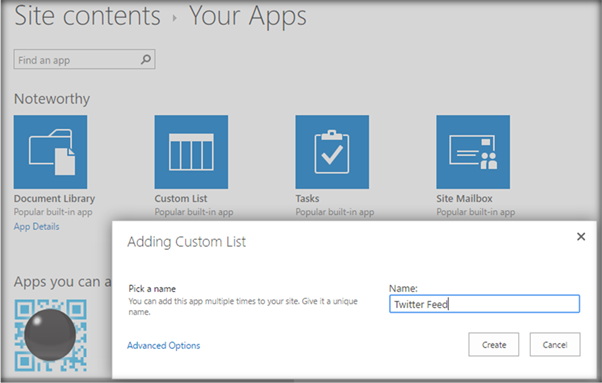The image size is (602, 383).
Task: Open Advanced Options link
Action: 164,345
